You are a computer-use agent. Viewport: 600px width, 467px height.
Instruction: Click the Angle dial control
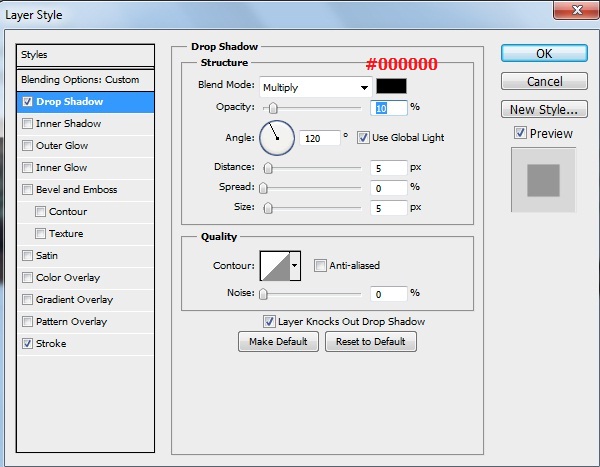[277, 137]
